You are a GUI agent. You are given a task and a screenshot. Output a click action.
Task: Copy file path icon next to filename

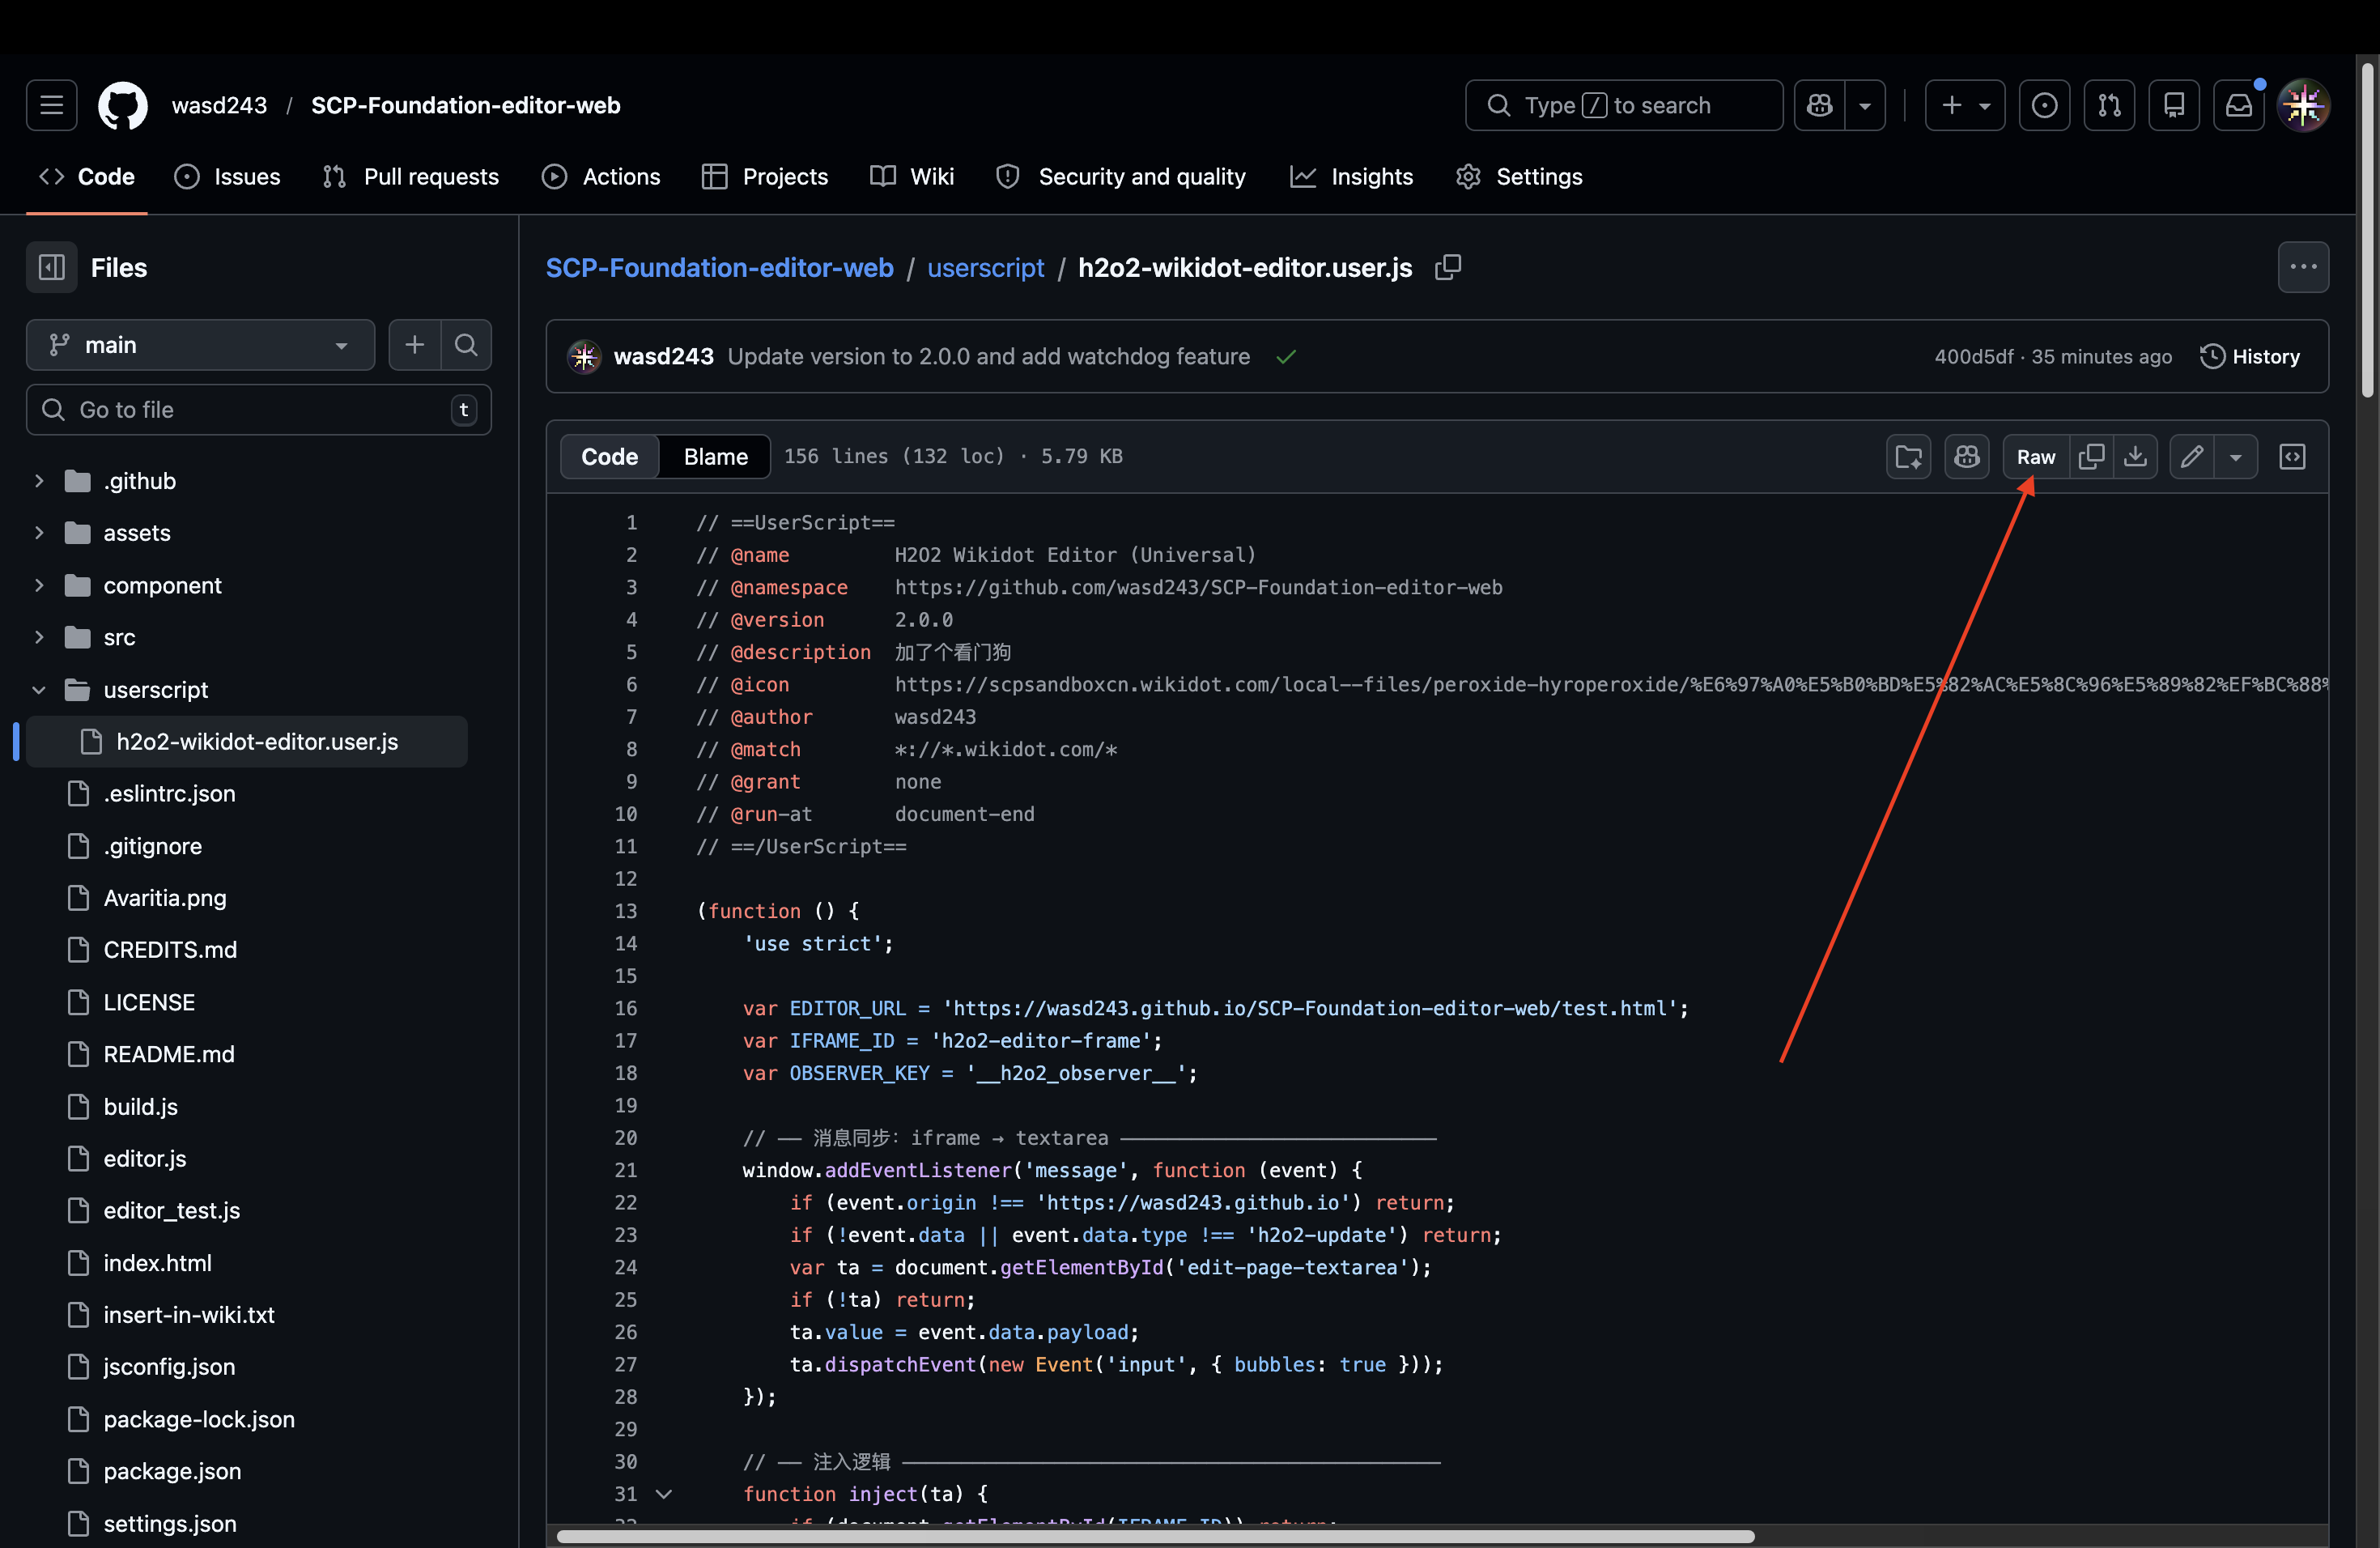click(x=1447, y=267)
